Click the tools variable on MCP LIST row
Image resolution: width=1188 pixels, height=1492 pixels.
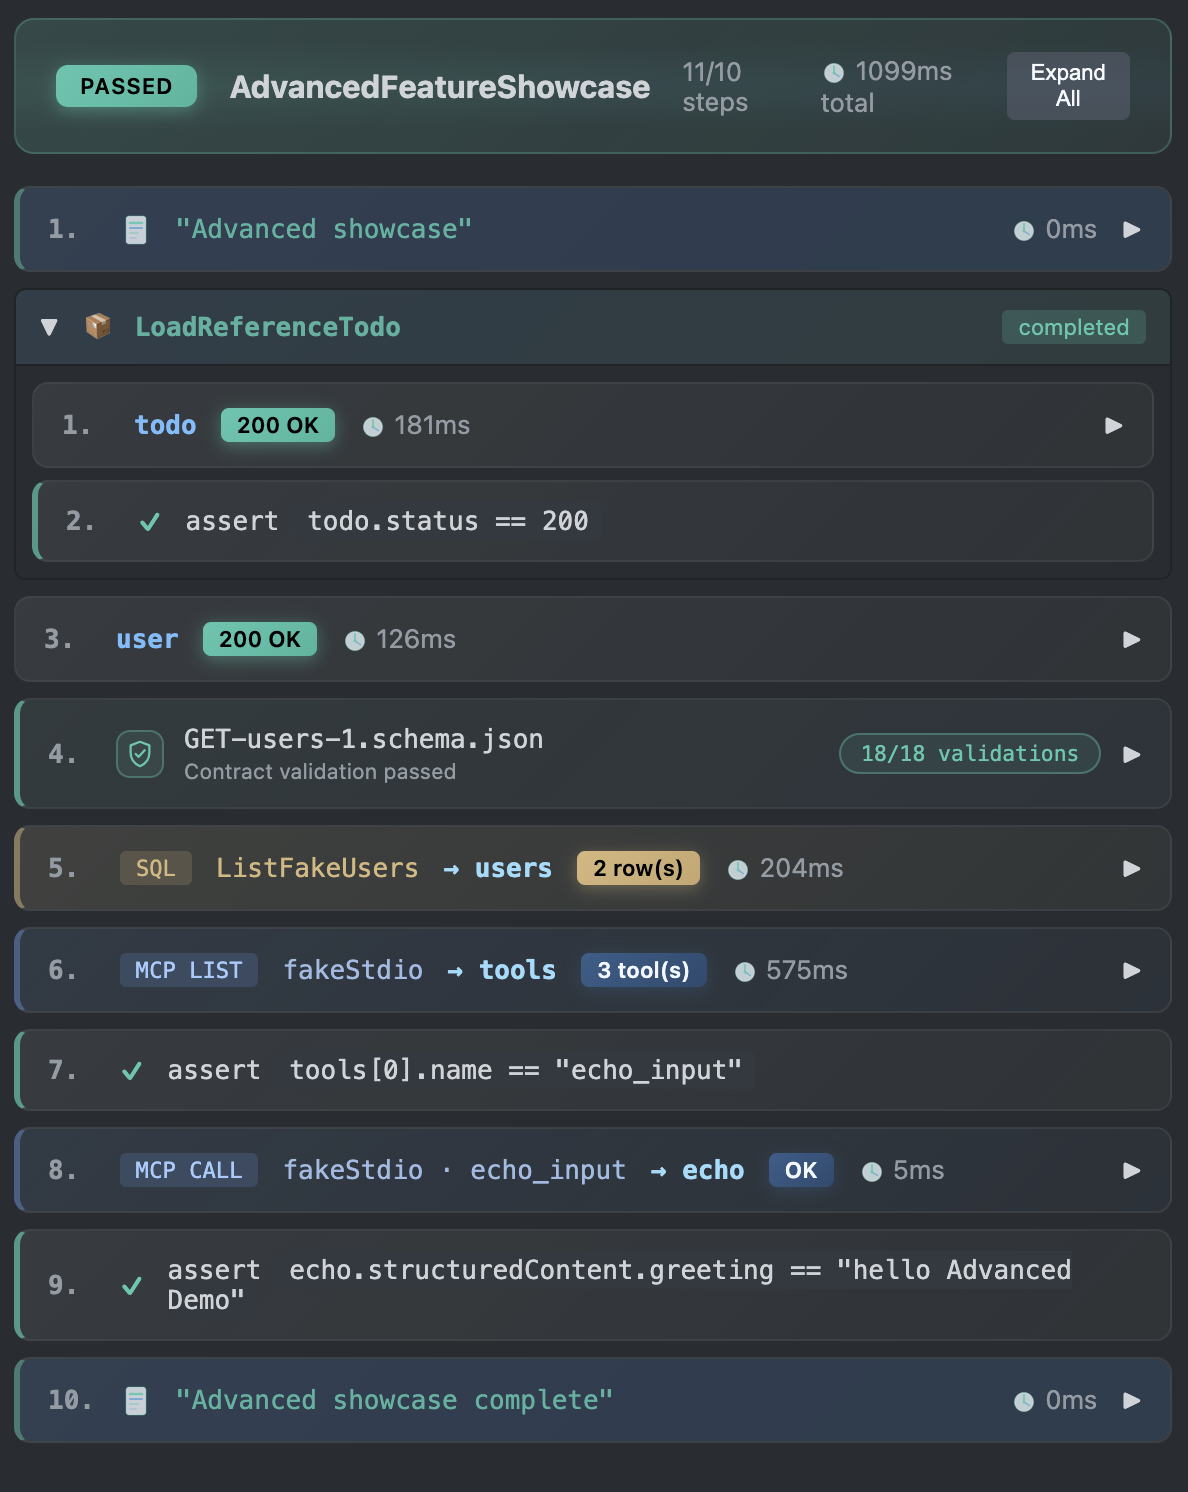pos(518,970)
